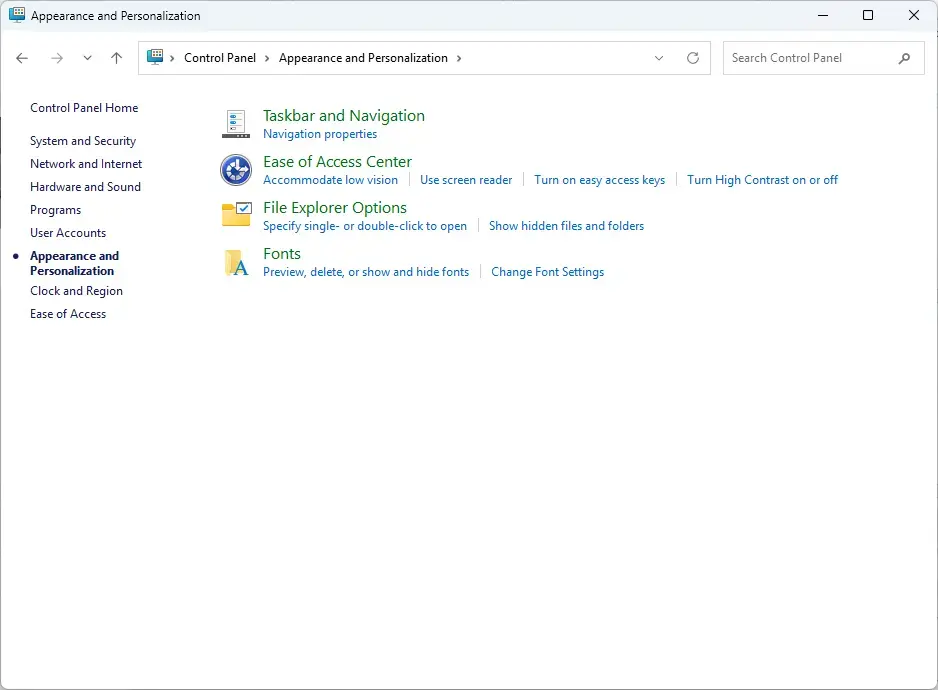The image size is (938, 690).
Task: Open the Ease of Access Center heading
Action: 337,162
